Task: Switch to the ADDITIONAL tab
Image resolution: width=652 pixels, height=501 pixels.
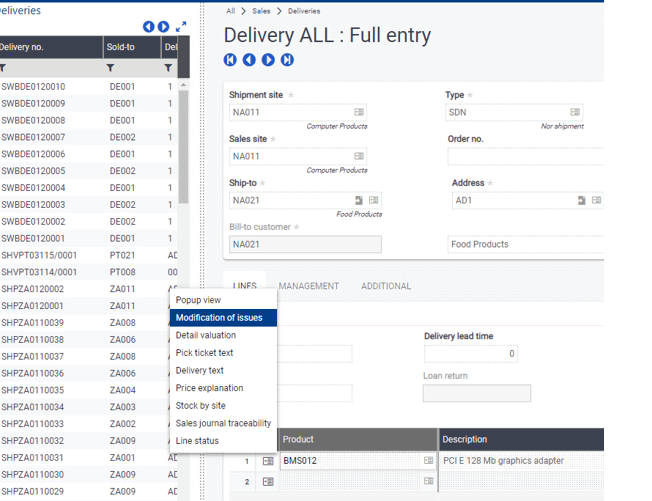Action: point(385,286)
